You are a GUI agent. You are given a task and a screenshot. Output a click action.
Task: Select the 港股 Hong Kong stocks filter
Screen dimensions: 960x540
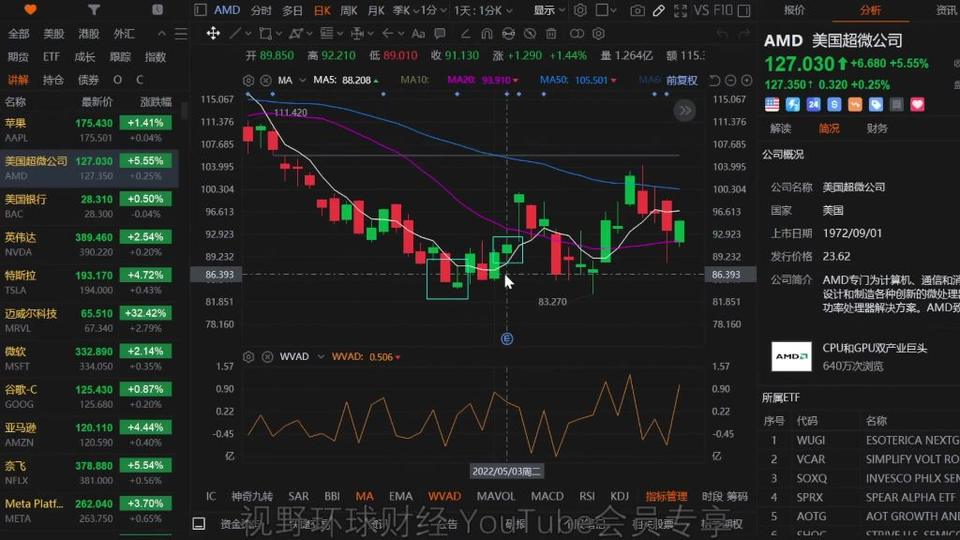(89, 34)
